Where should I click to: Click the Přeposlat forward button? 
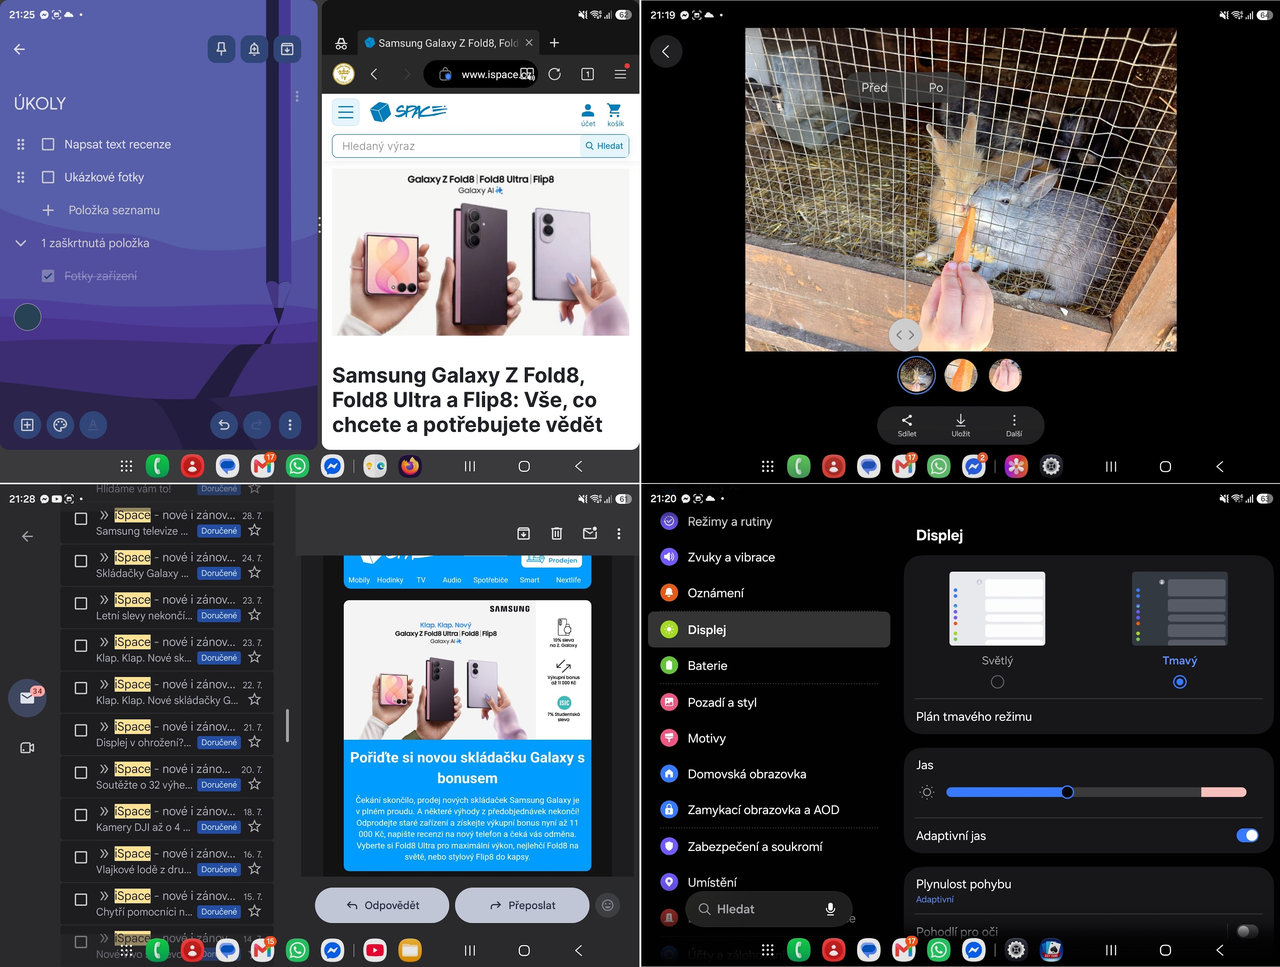click(x=522, y=905)
